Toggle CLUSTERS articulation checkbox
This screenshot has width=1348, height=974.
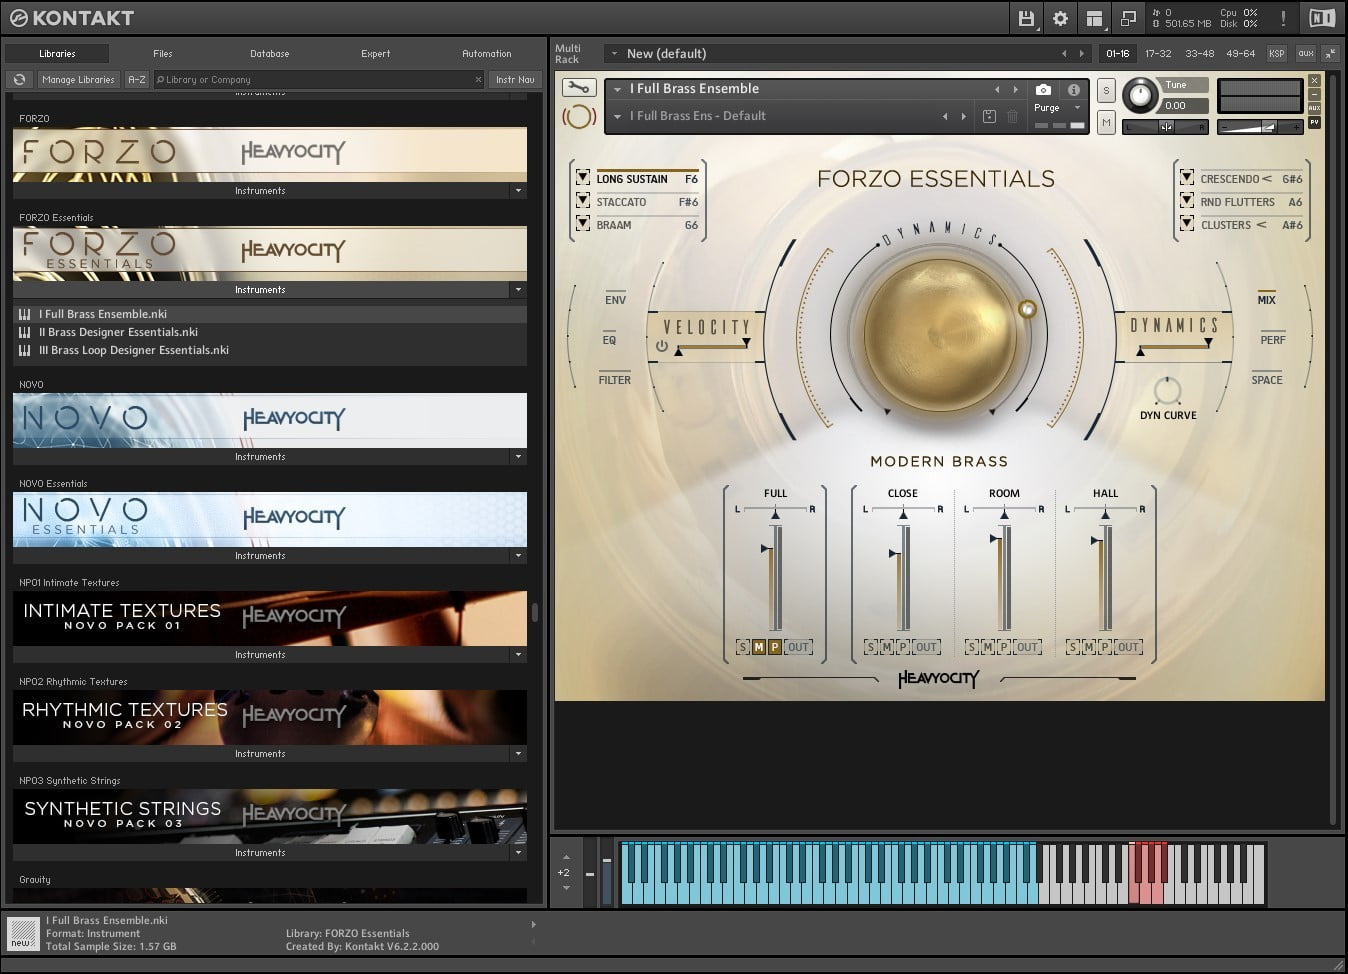tap(1186, 224)
